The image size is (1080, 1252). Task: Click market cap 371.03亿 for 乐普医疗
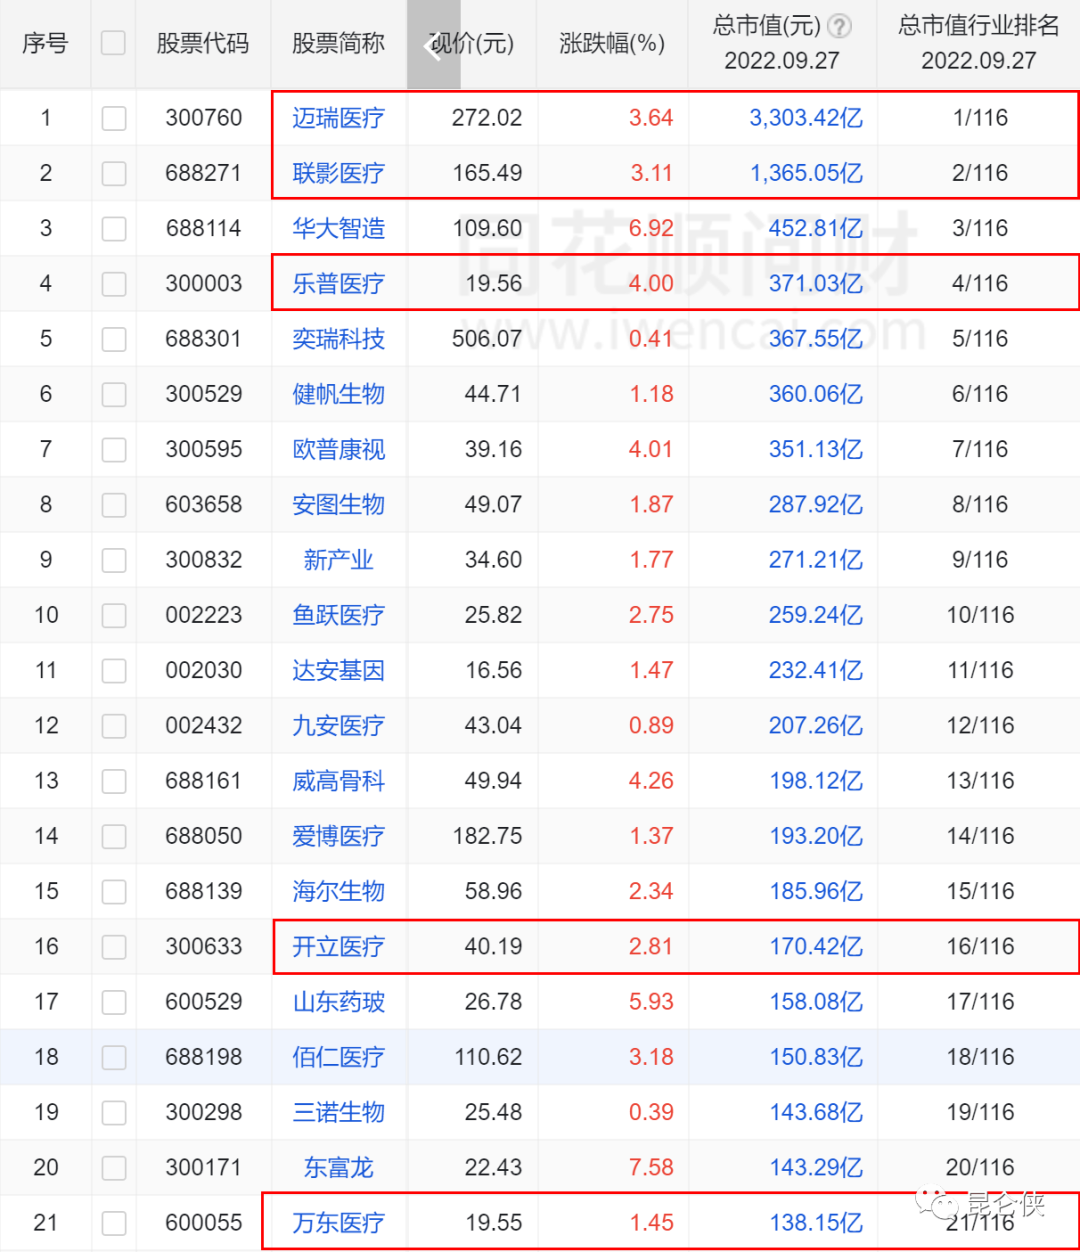point(815,284)
